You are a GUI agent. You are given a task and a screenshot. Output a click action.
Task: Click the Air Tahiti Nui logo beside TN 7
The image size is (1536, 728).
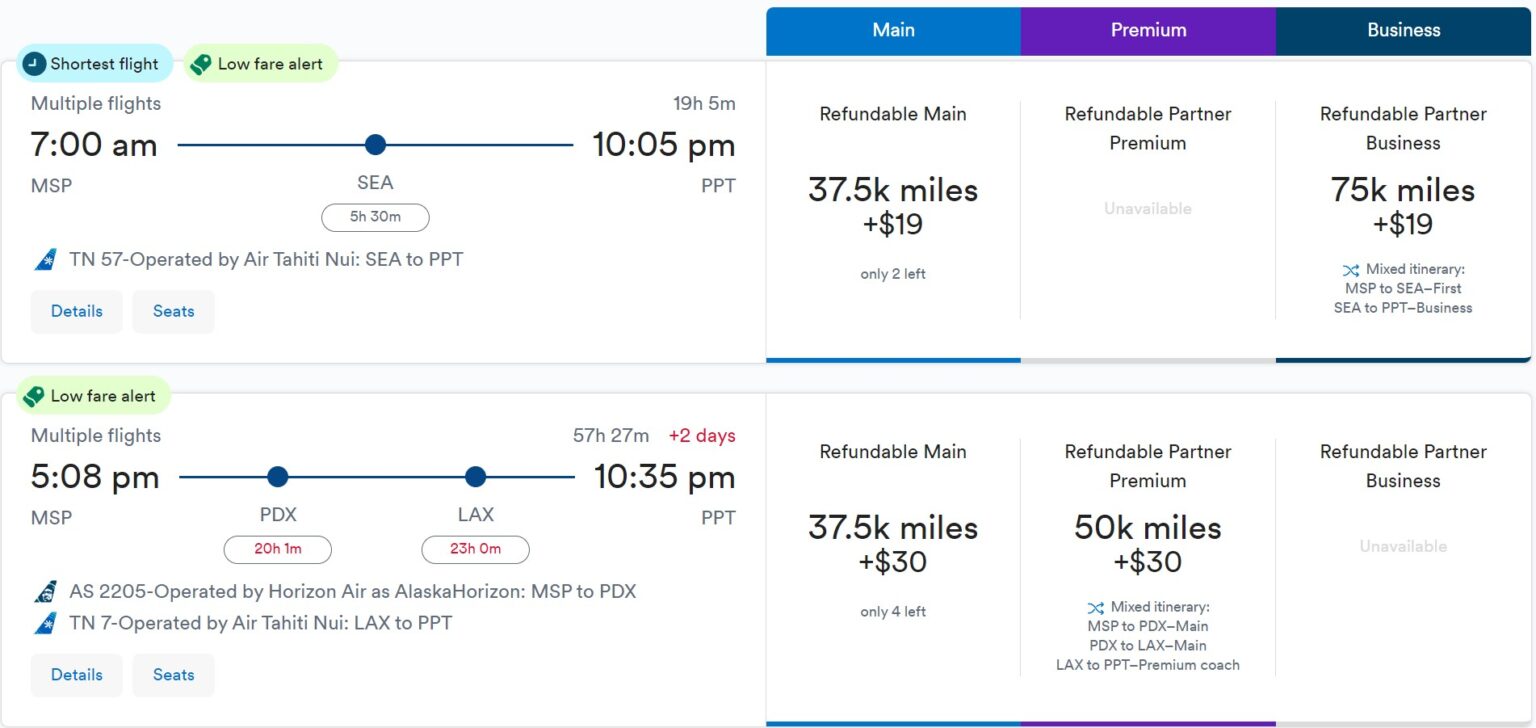coord(45,623)
